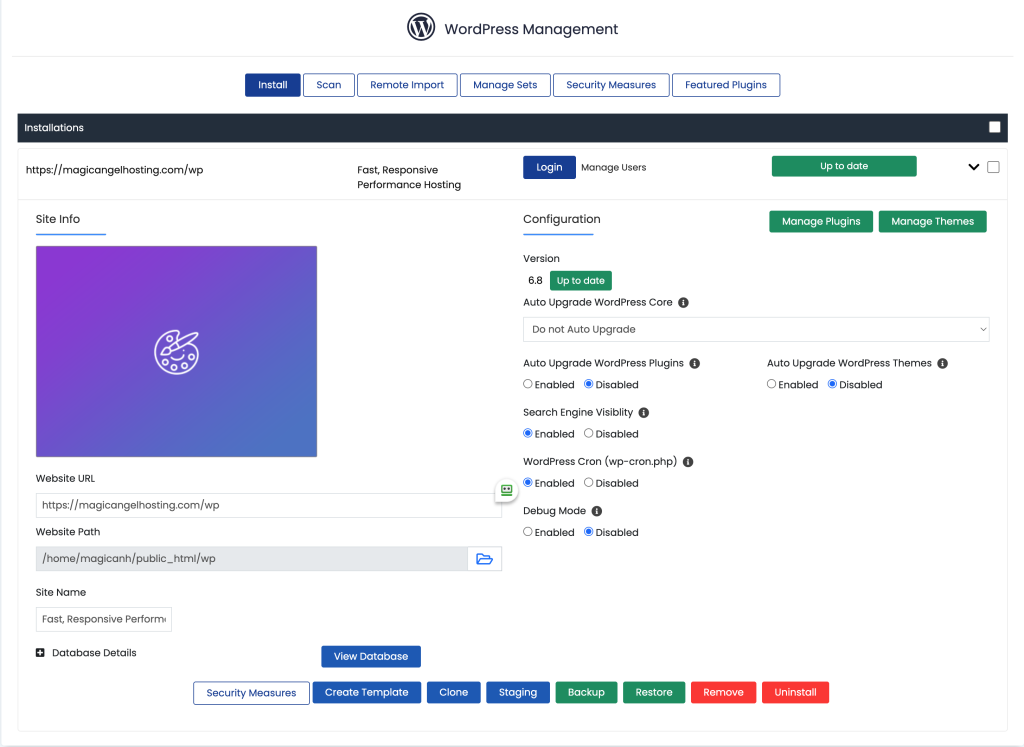The image size is (1024, 747).
Task: Click the https://magicangelhosting.com/wp installation URL
Action: coord(115,170)
